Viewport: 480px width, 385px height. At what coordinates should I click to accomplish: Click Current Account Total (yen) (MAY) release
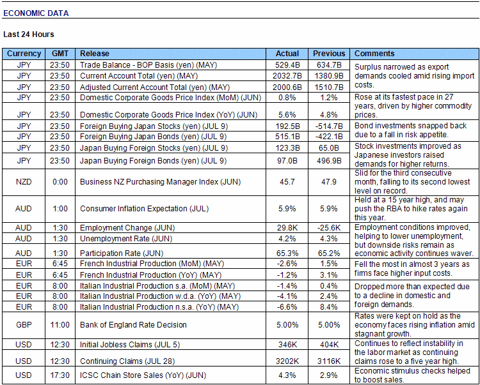(x=139, y=76)
